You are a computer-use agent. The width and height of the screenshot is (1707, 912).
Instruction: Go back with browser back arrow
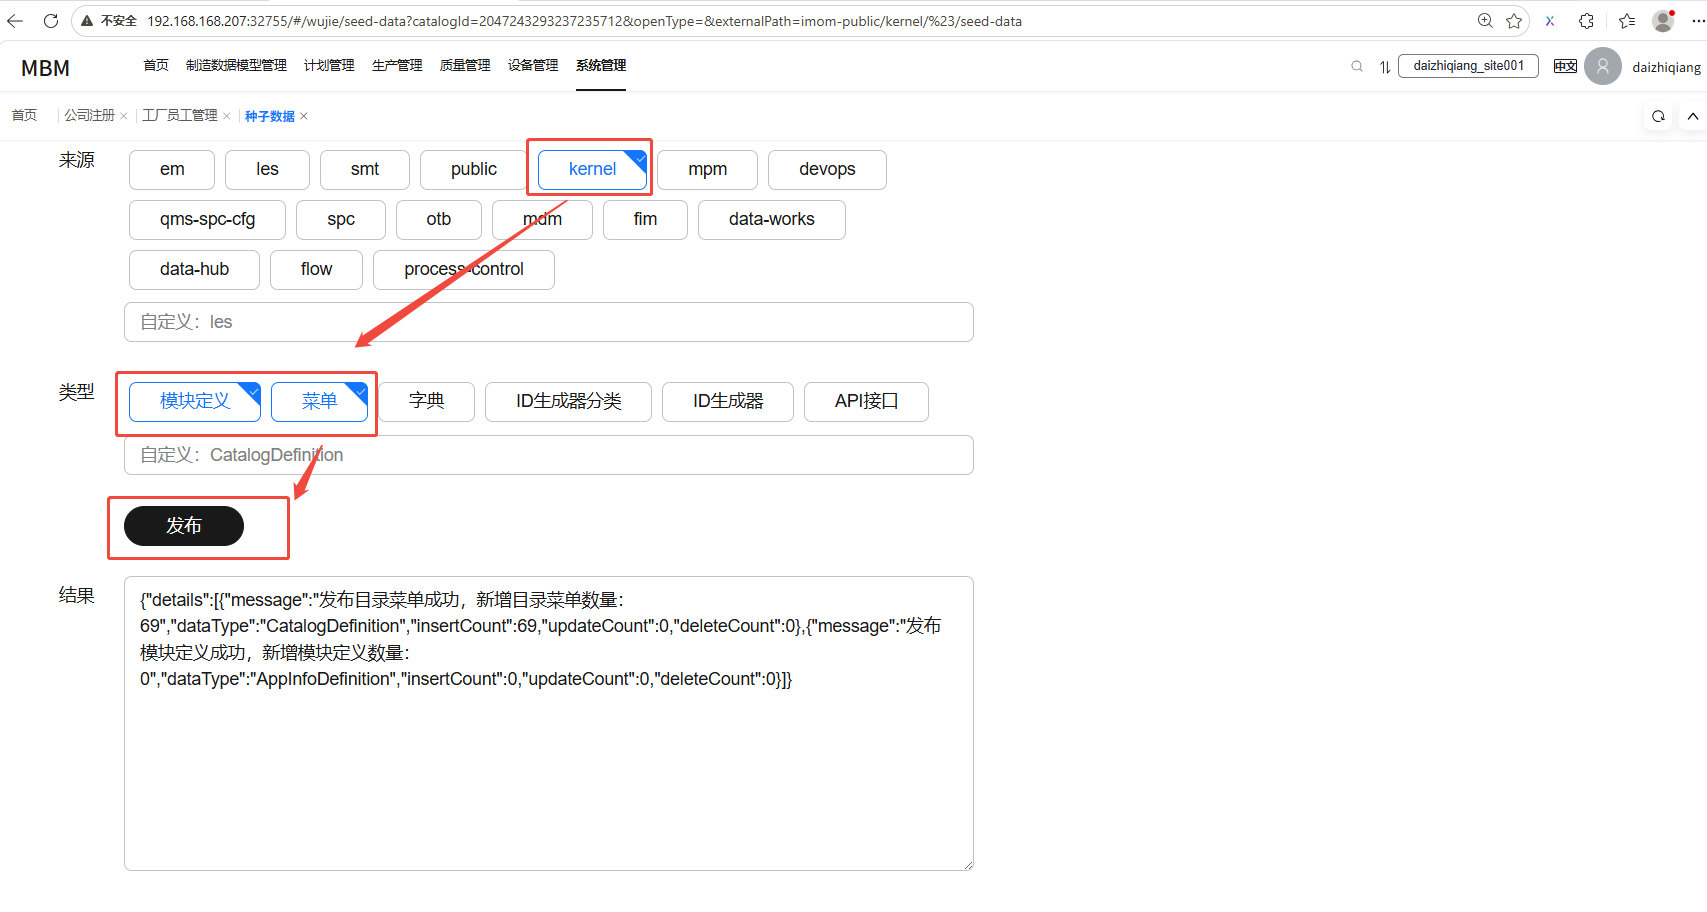(15, 20)
